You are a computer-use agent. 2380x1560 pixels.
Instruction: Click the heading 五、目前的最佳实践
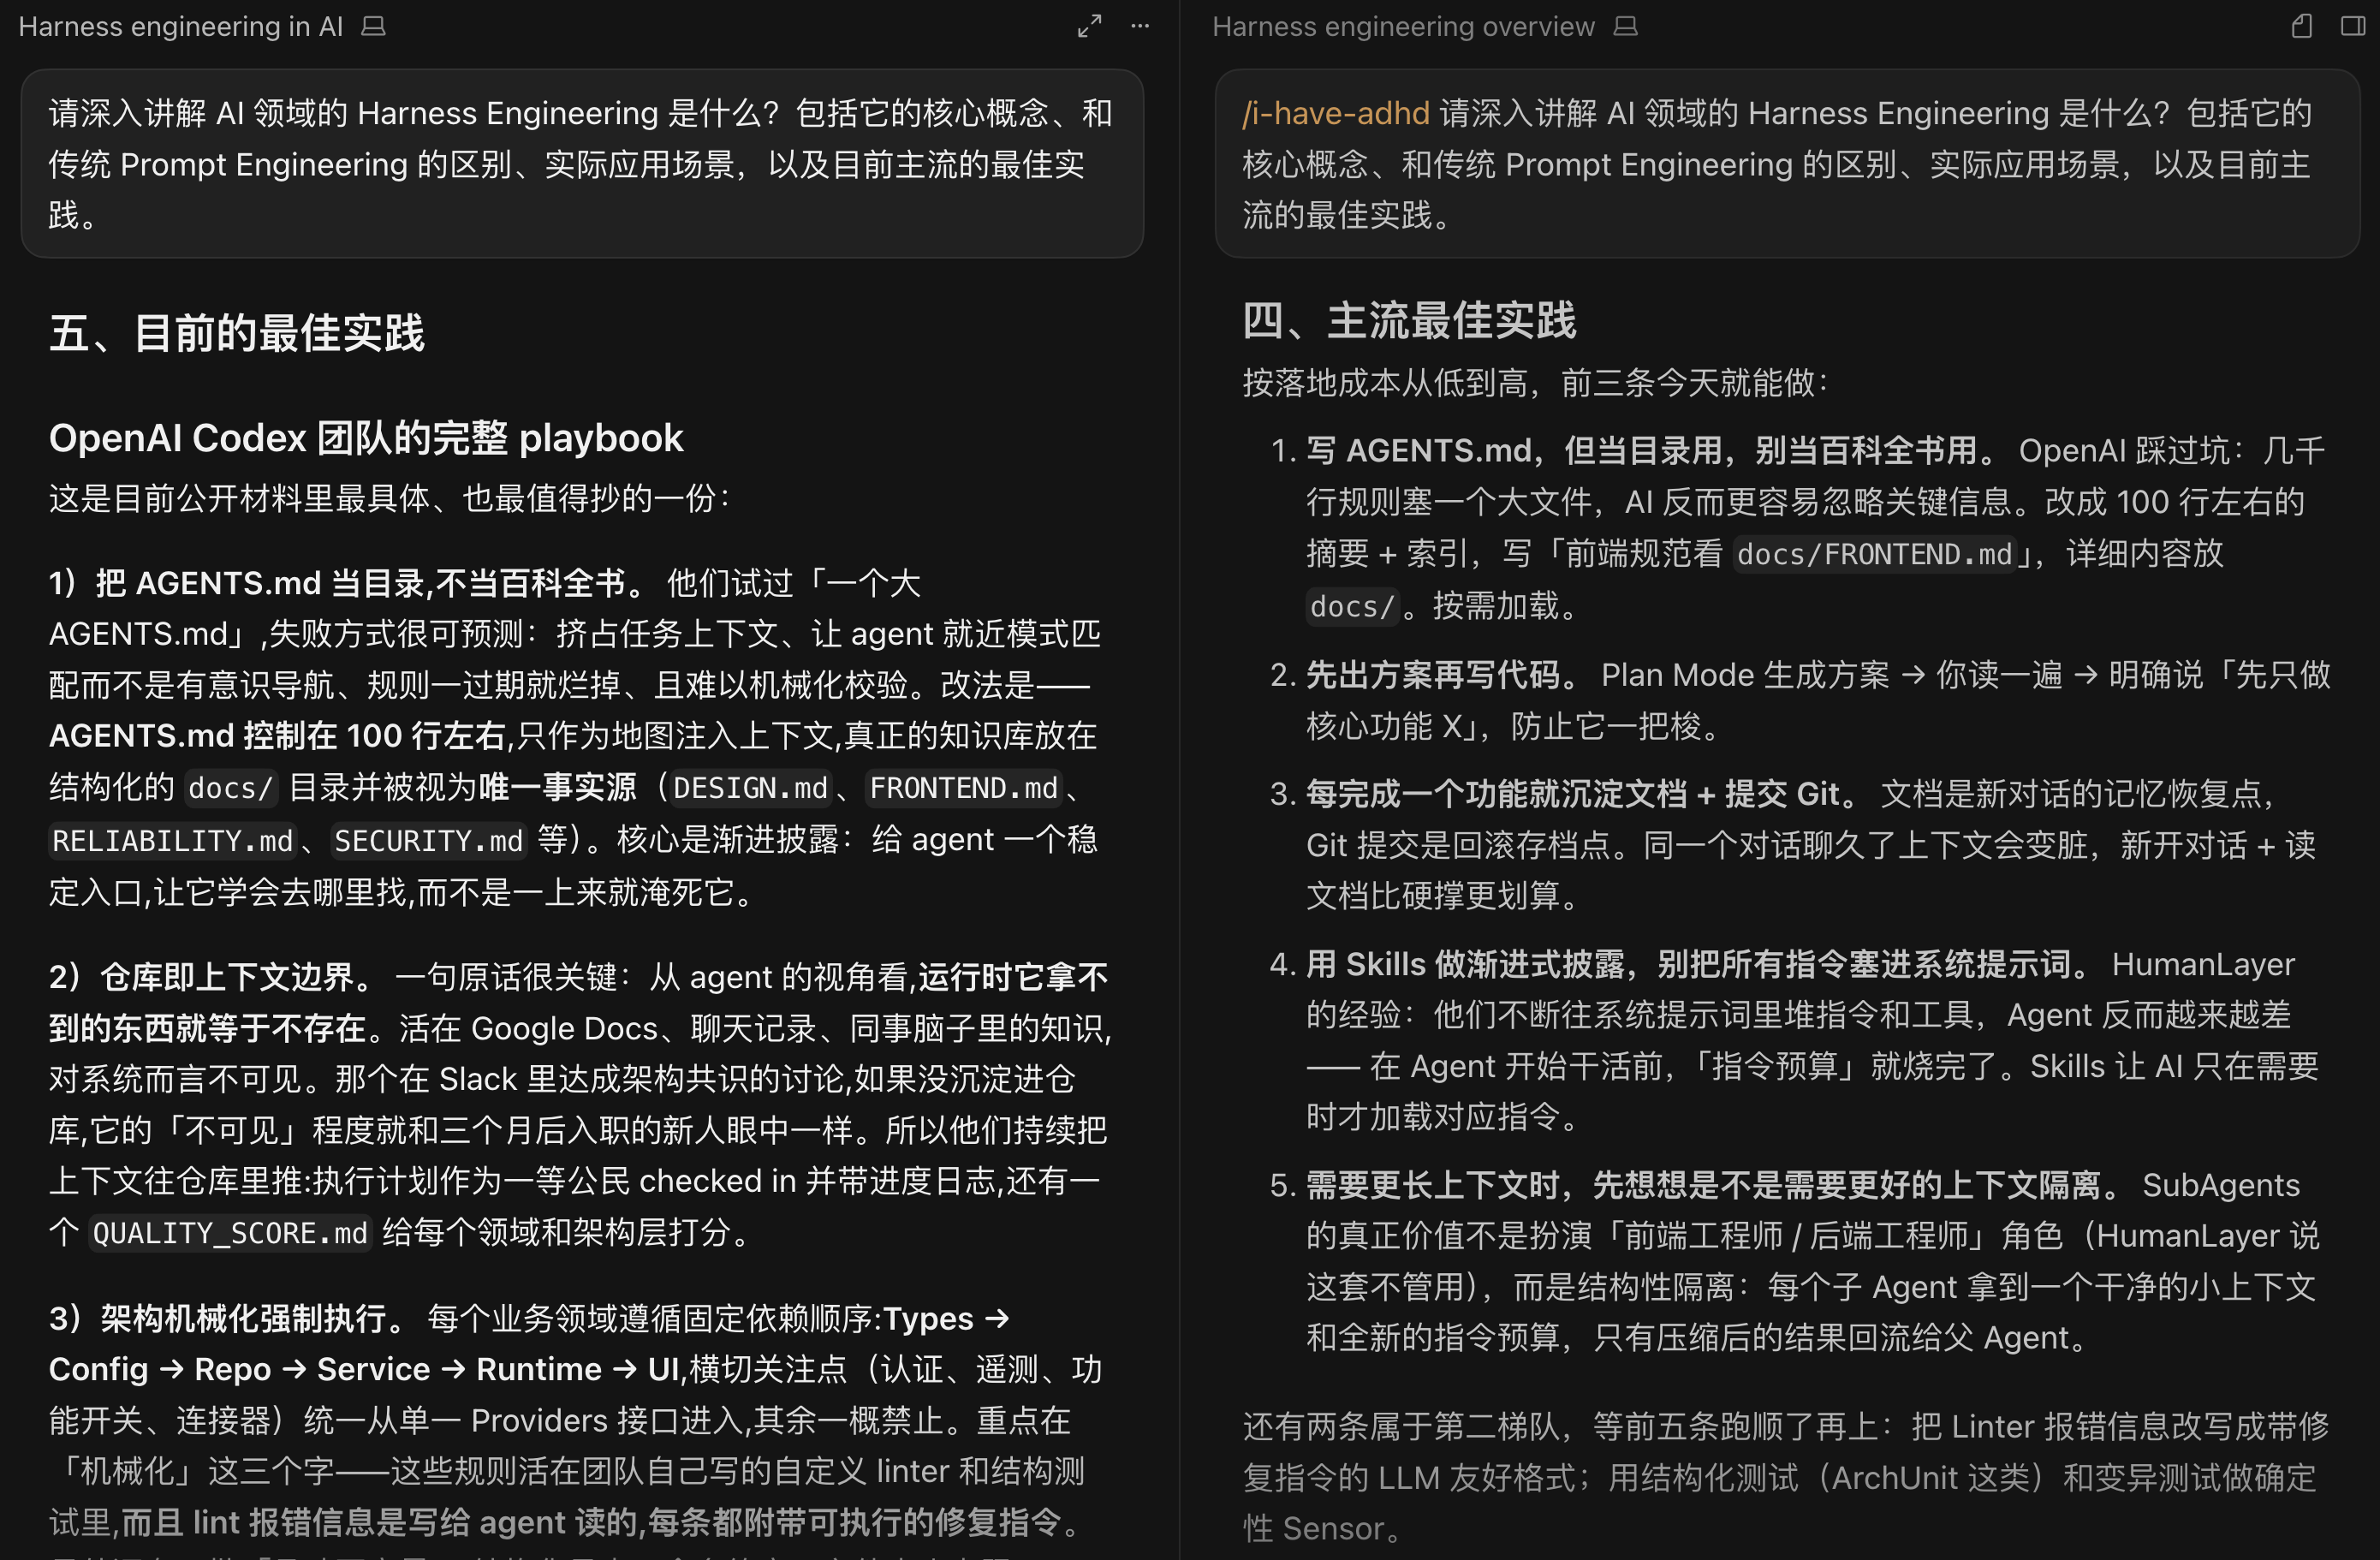(237, 332)
